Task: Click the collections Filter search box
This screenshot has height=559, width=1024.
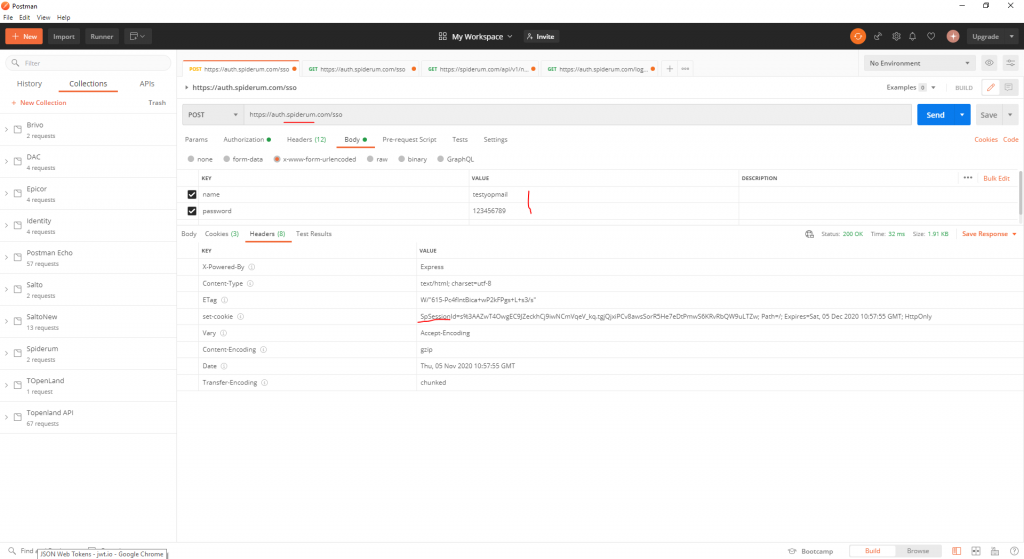Action: coord(88,63)
